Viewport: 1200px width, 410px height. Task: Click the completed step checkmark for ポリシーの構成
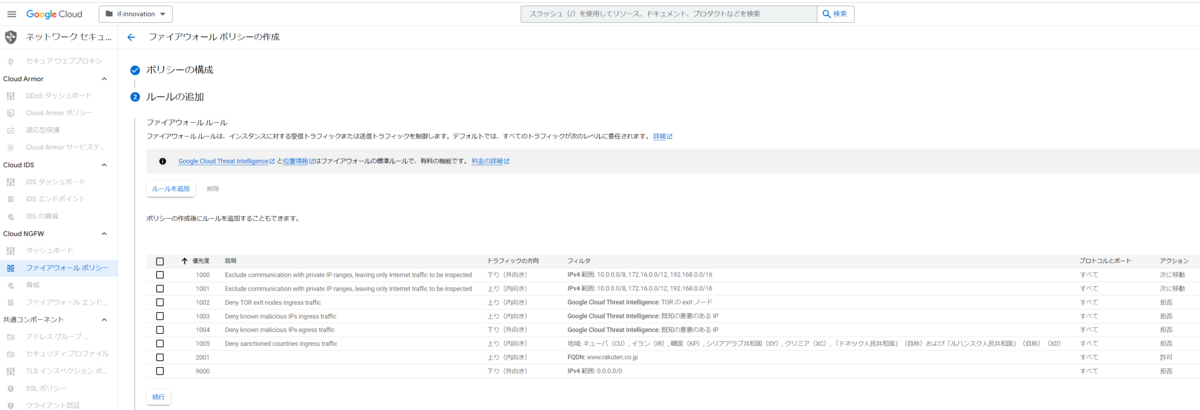[x=135, y=70]
